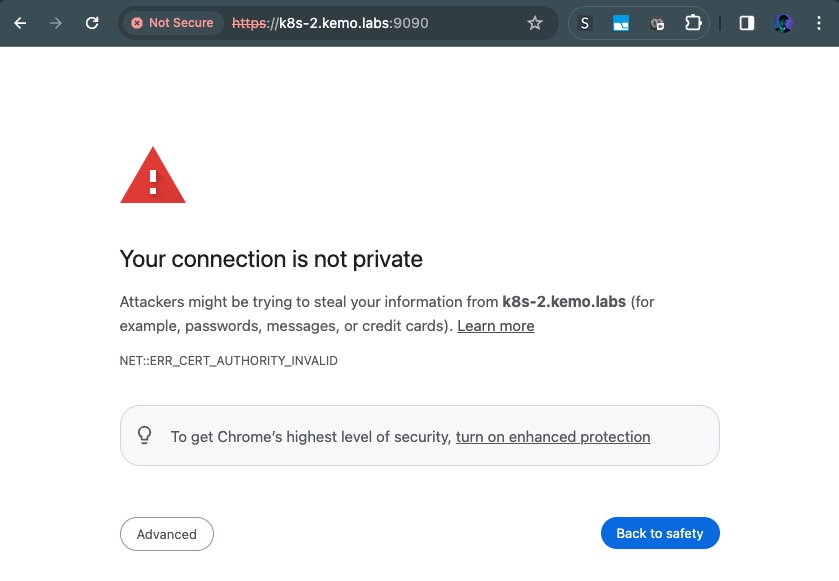Bookmark this page with the star icon
The width and height of the screenshot is (839, 581).
point(535,23)
